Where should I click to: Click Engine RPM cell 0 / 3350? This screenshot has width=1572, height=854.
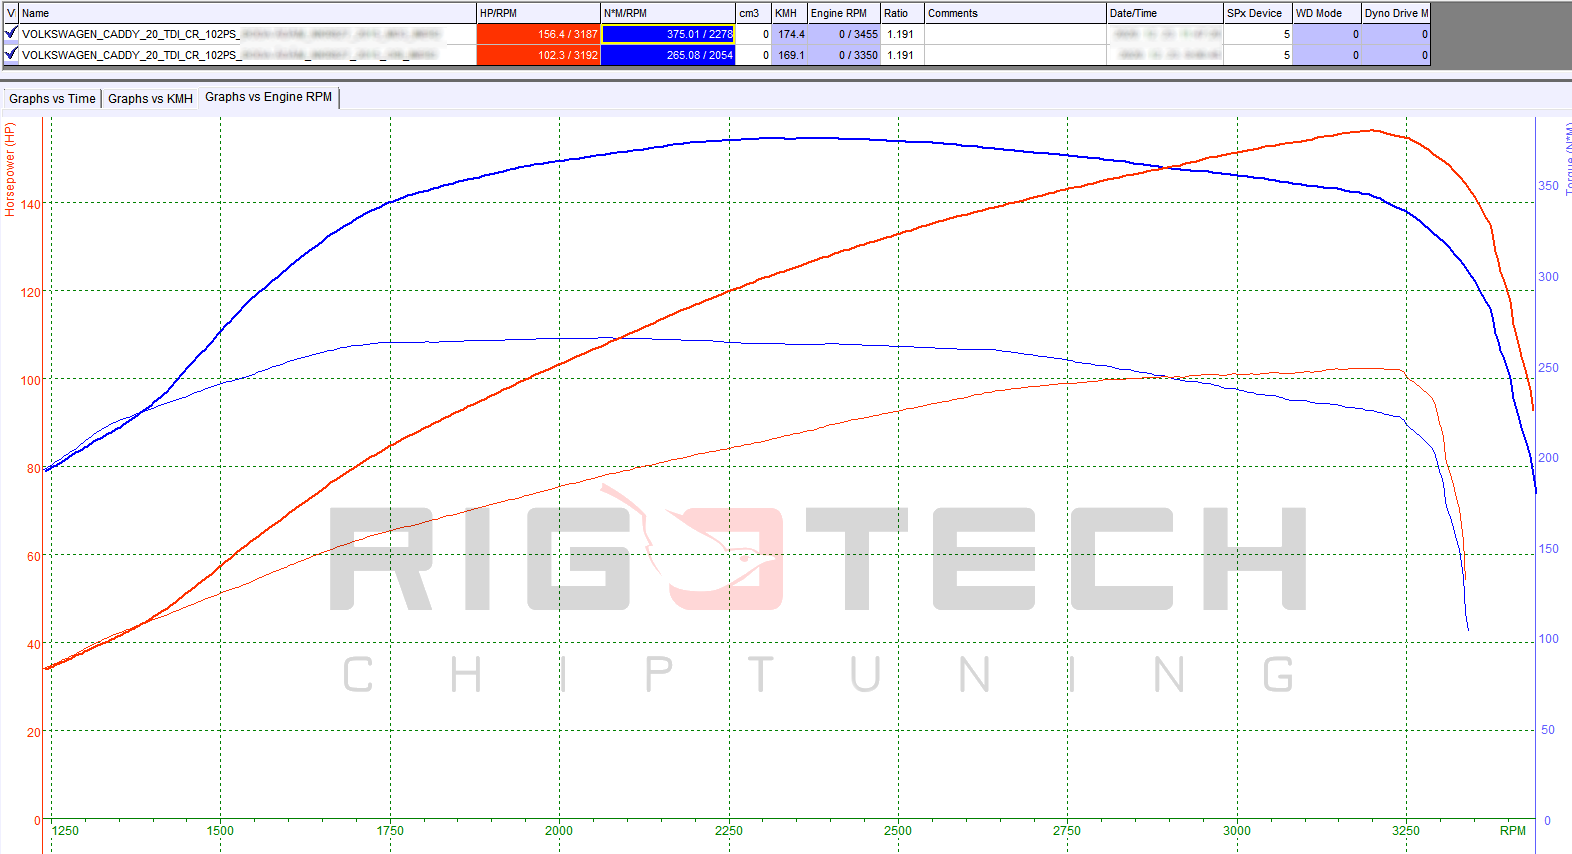click(x=844, y=55)
